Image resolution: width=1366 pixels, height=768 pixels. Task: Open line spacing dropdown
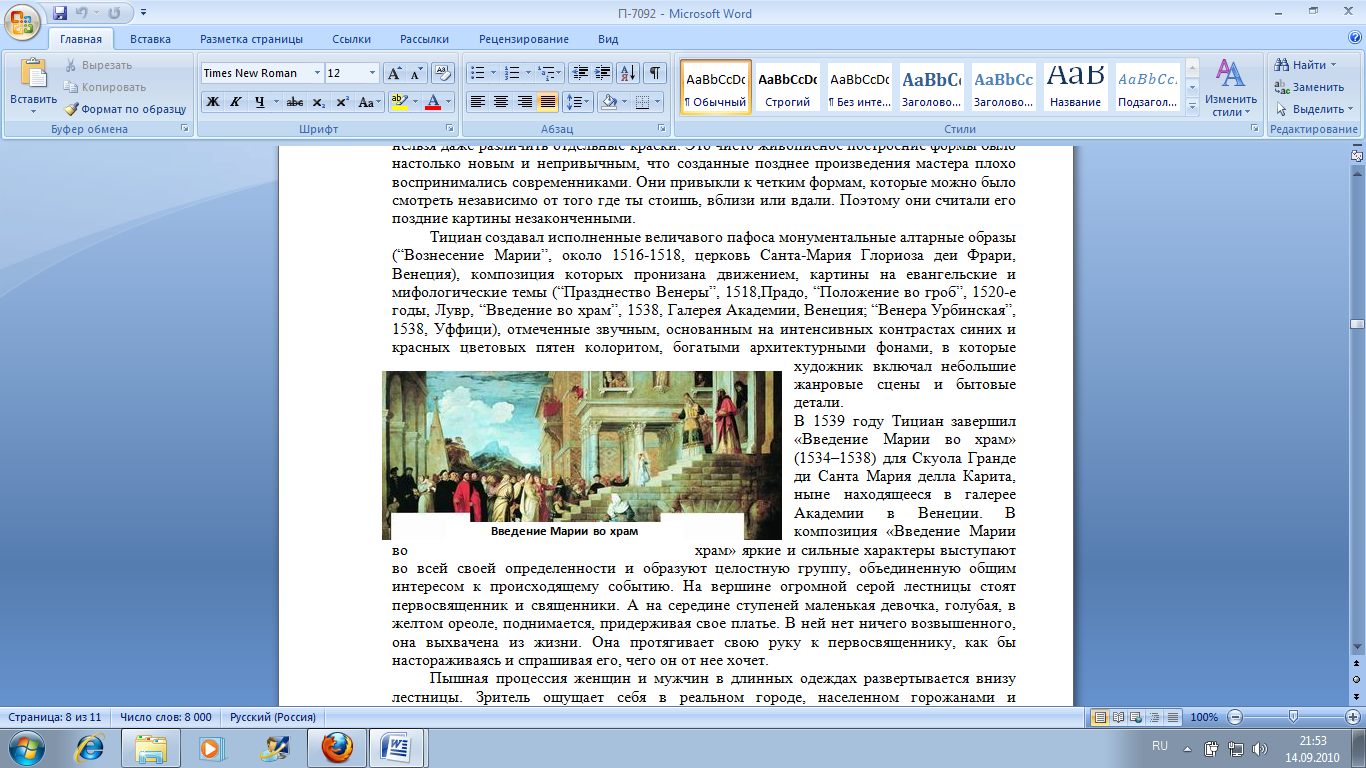click(x=578, y=102)
